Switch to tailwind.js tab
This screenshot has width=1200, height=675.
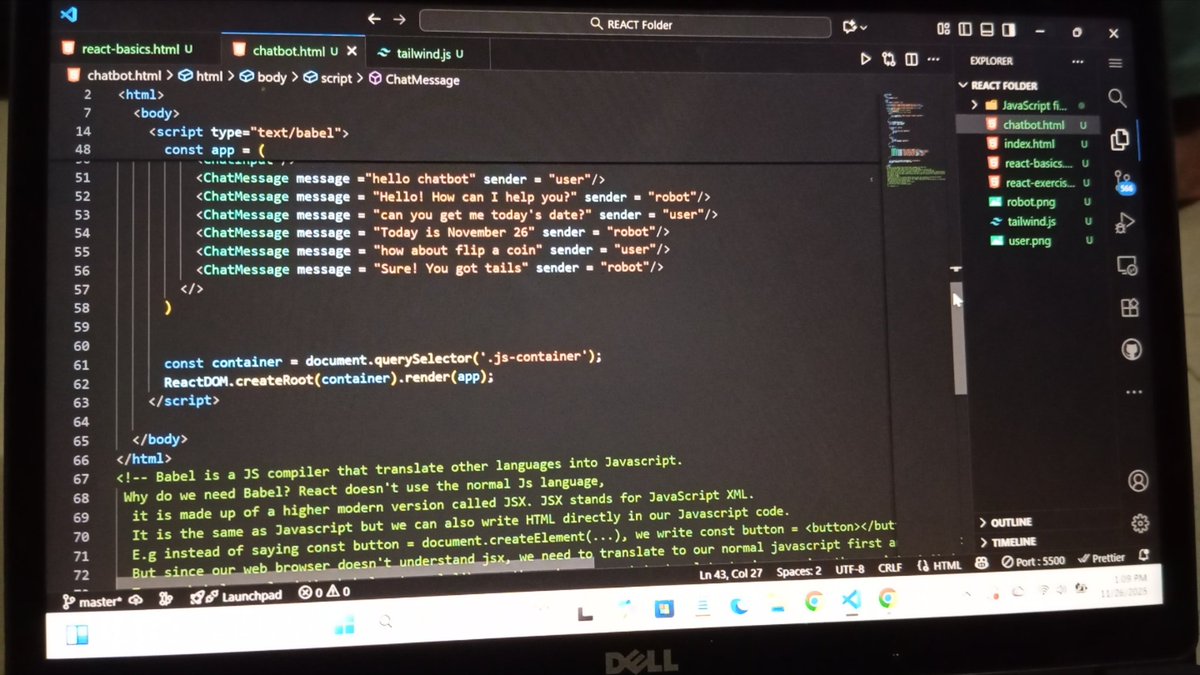coord(421,52)
